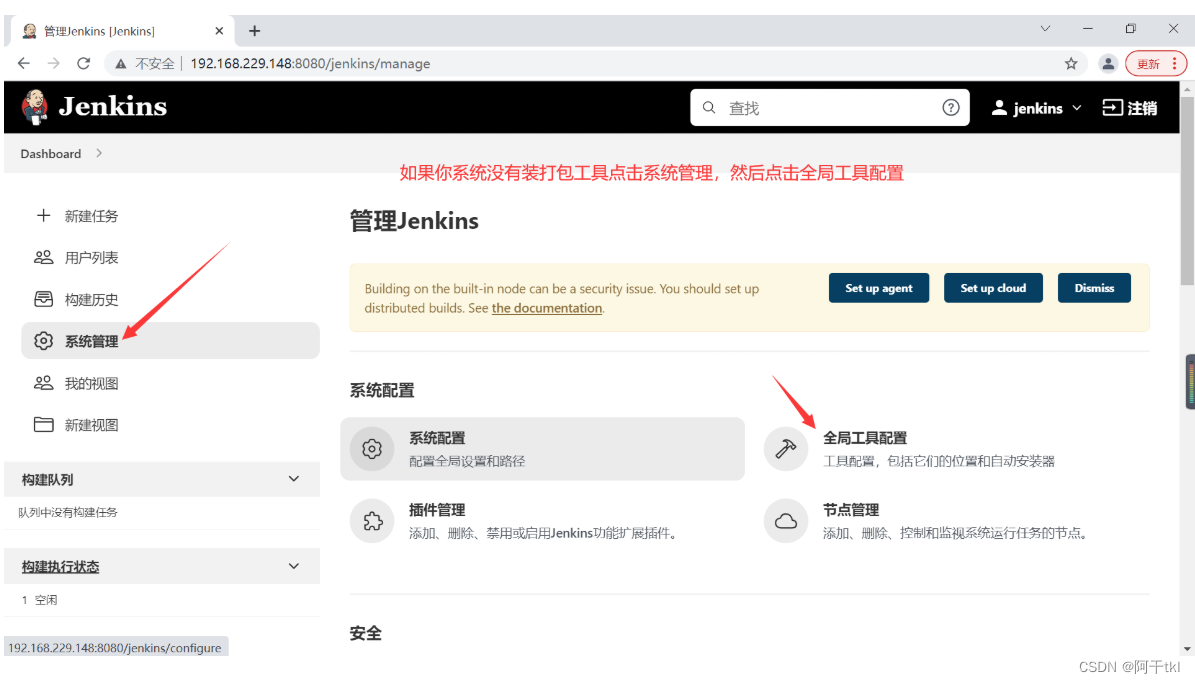Image resolution: width=1195 pixels, height=683 pixels.
Task: Click the 构建历史 history icon
Action: pos(43,299)
